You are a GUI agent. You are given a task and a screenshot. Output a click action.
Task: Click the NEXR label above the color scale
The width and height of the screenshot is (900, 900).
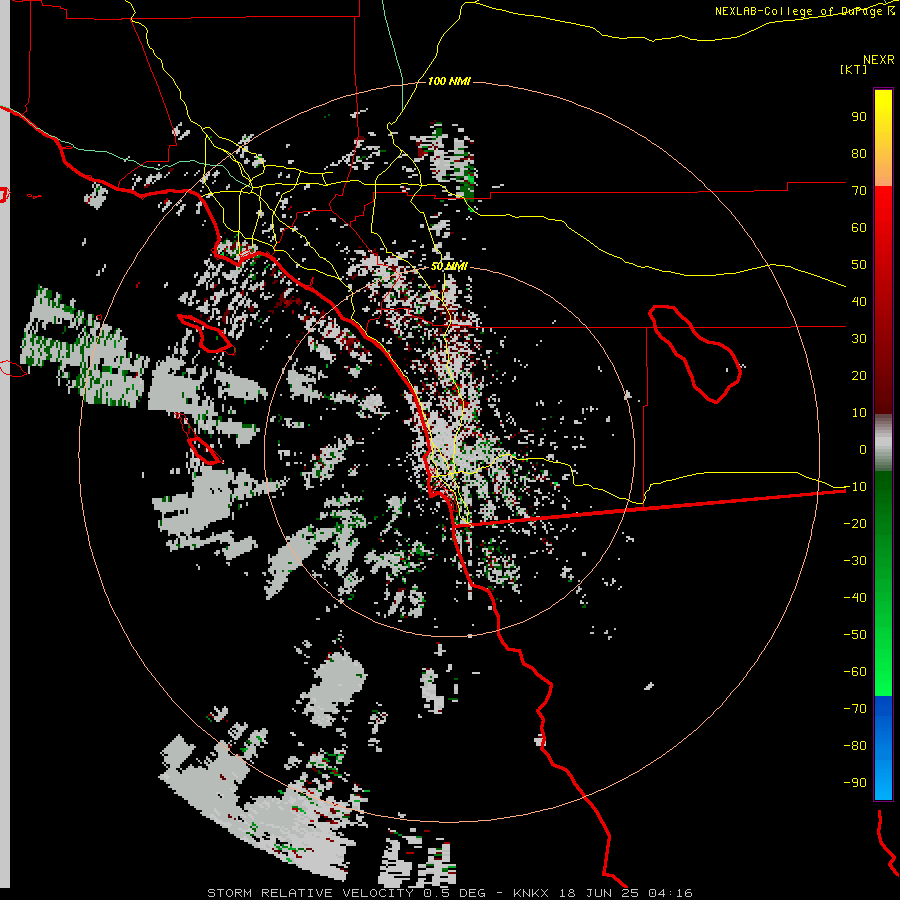click(x=878, y=60)
